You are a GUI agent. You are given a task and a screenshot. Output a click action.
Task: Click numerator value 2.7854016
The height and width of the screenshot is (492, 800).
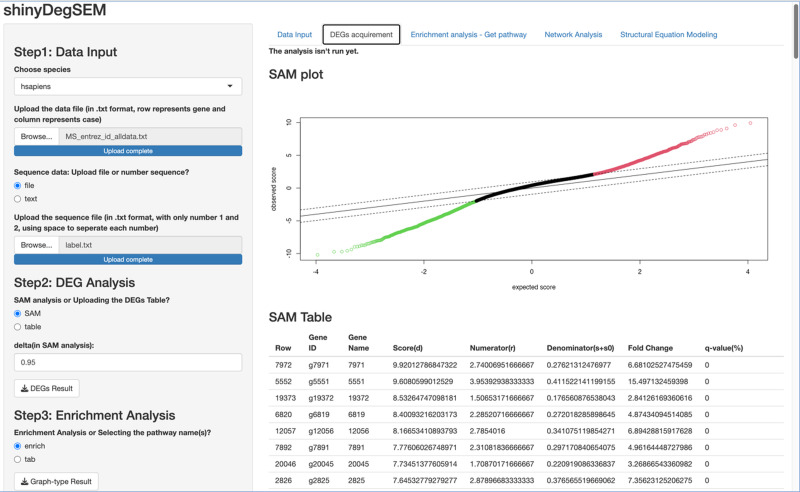click(487, 431)
